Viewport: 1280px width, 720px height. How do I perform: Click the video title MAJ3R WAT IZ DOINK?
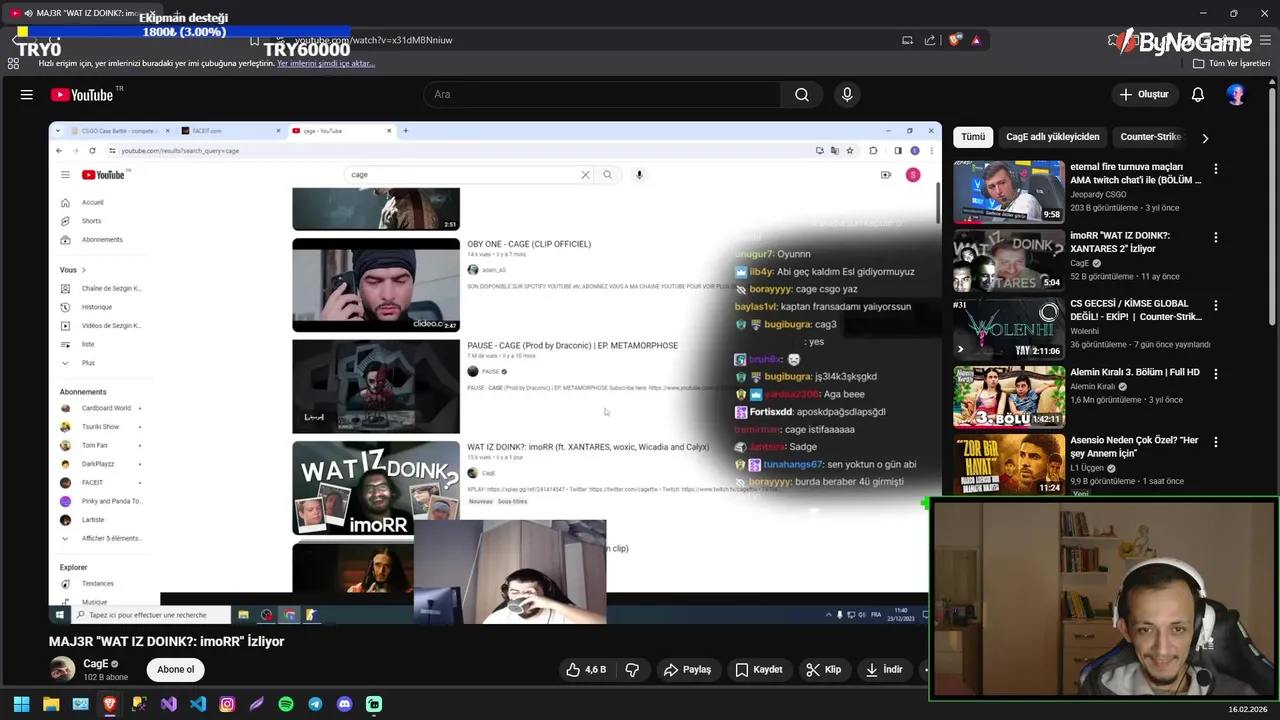pos(167,642)
